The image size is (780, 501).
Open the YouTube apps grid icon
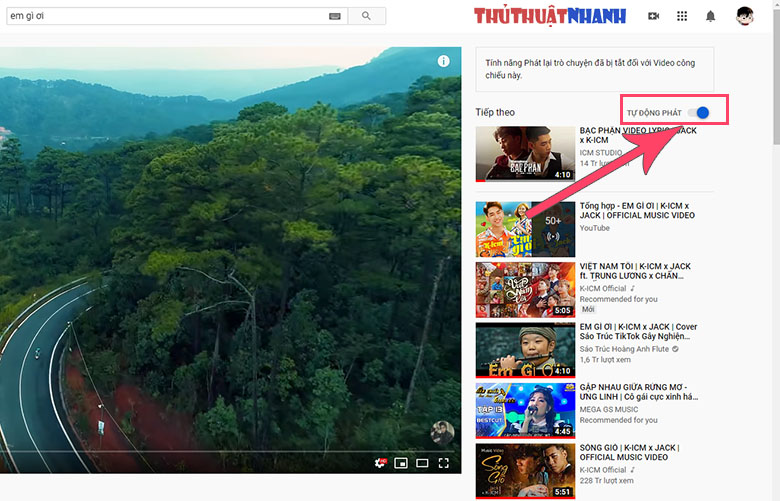682,16
